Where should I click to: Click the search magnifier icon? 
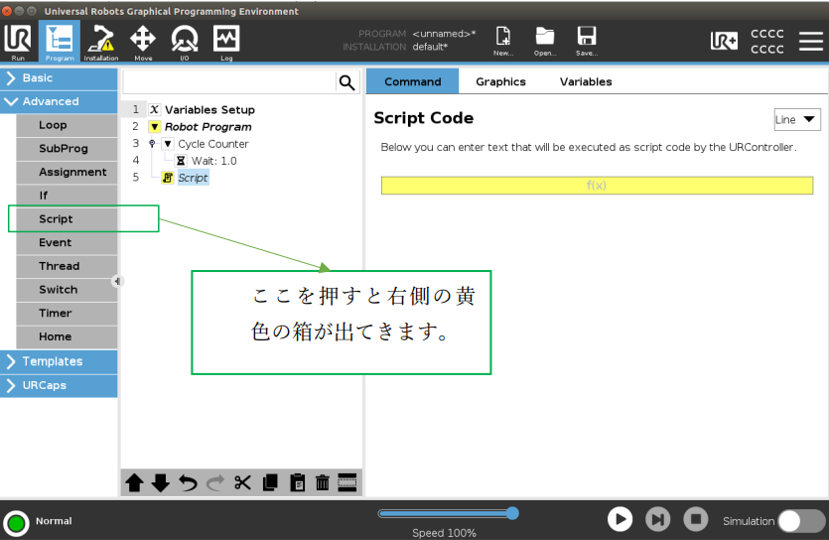(x=347, y=83)
